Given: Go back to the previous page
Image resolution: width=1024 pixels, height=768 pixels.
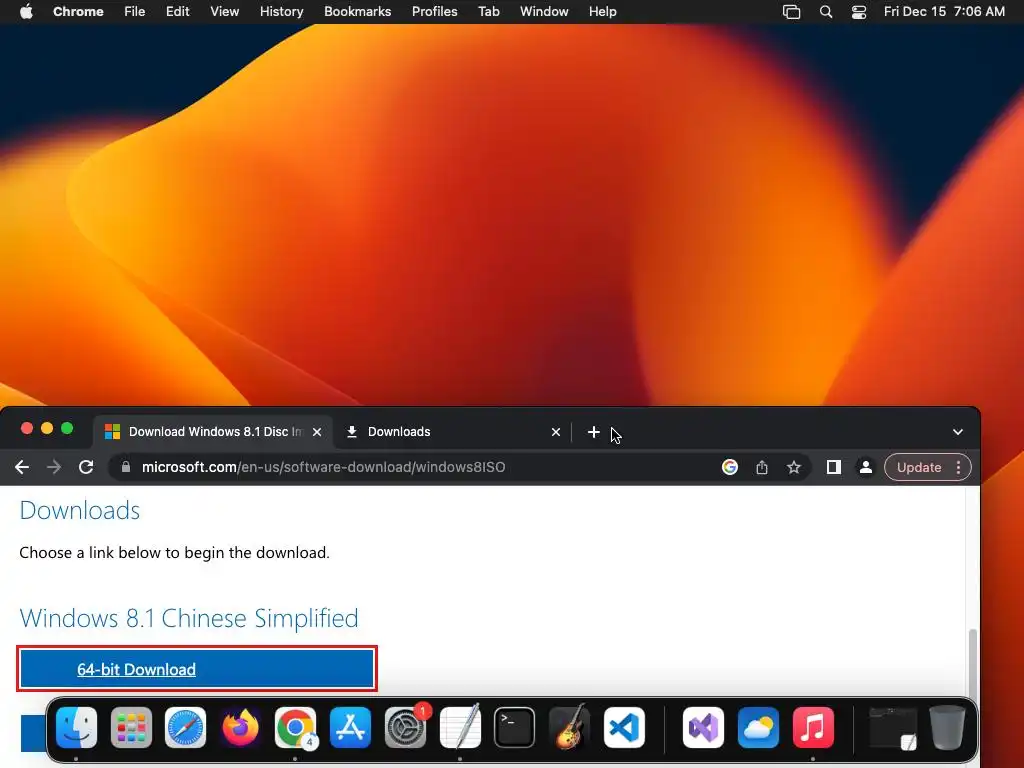Looking at the screenshot, I should pyautogui.click(x=22, y=467).
